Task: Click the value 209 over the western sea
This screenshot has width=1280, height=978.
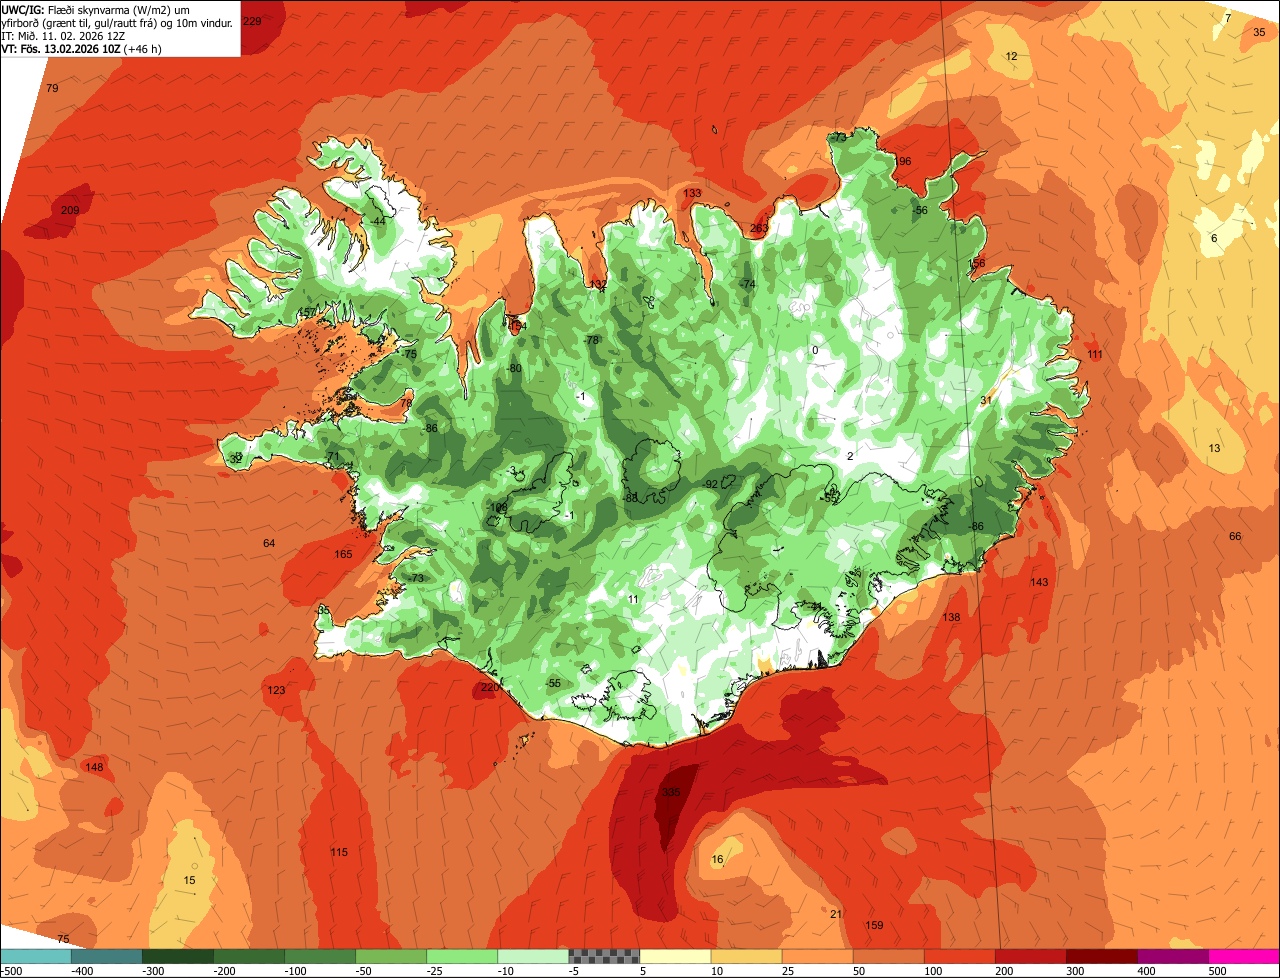Action: [x=70, y=210]
